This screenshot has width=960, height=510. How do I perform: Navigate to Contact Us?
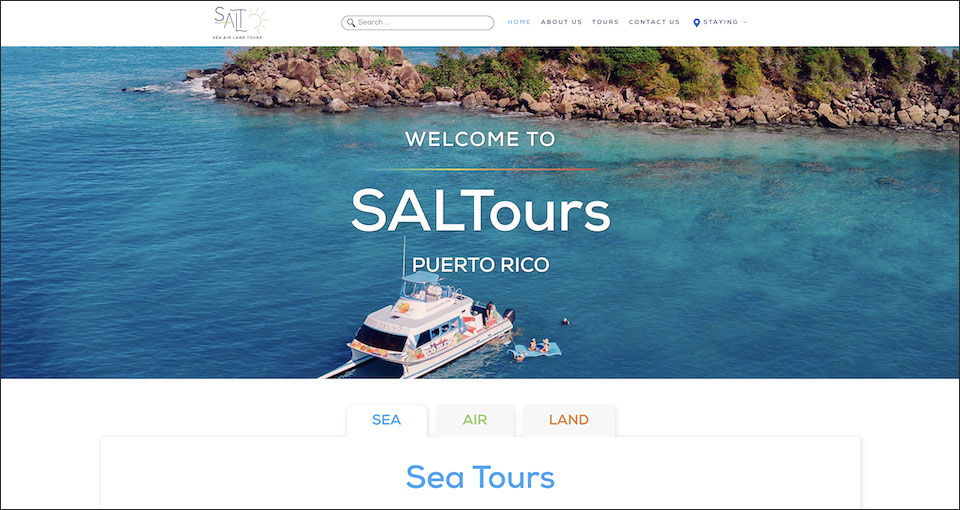point(654,22)
